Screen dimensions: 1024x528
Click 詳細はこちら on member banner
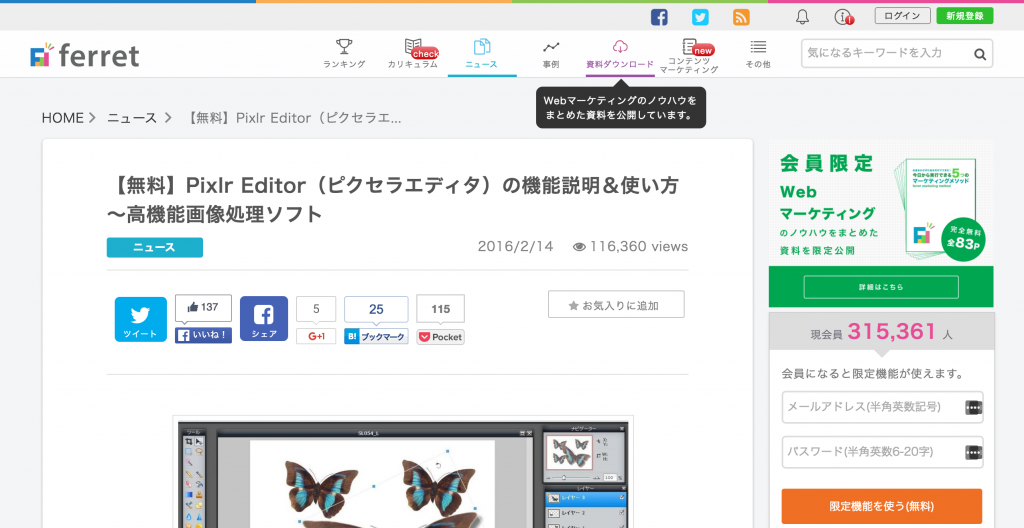(881, 287)
